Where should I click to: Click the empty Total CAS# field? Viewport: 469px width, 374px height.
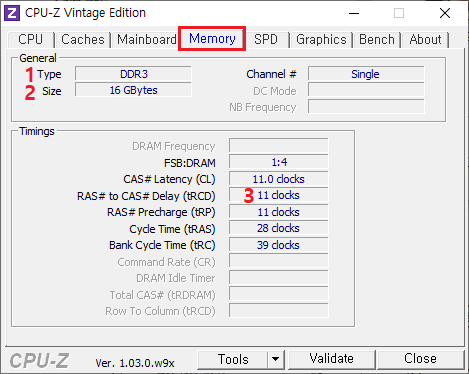[x=279, y=294]
